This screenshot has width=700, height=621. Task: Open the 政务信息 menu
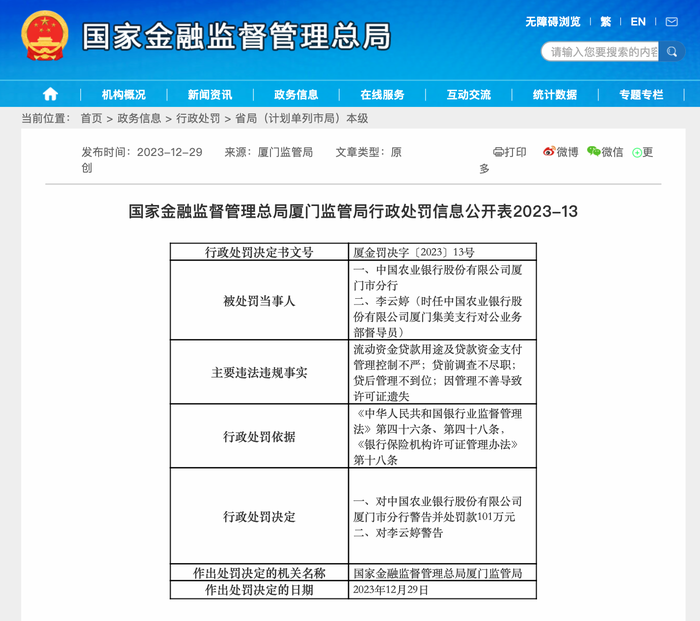tap(296, 95)
